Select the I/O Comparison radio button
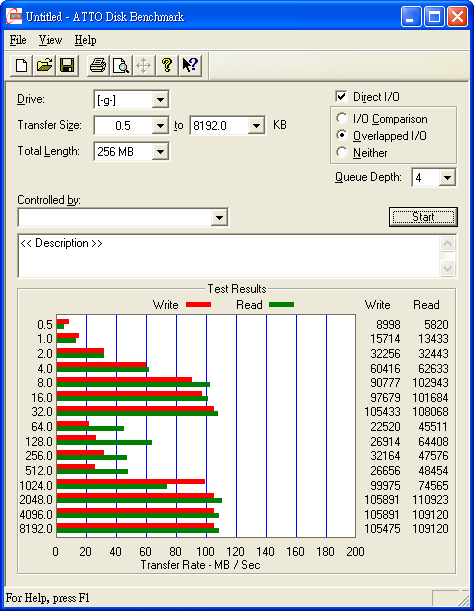Image resolution: width=474 pixels, height=611 pixels. [341, 118]
